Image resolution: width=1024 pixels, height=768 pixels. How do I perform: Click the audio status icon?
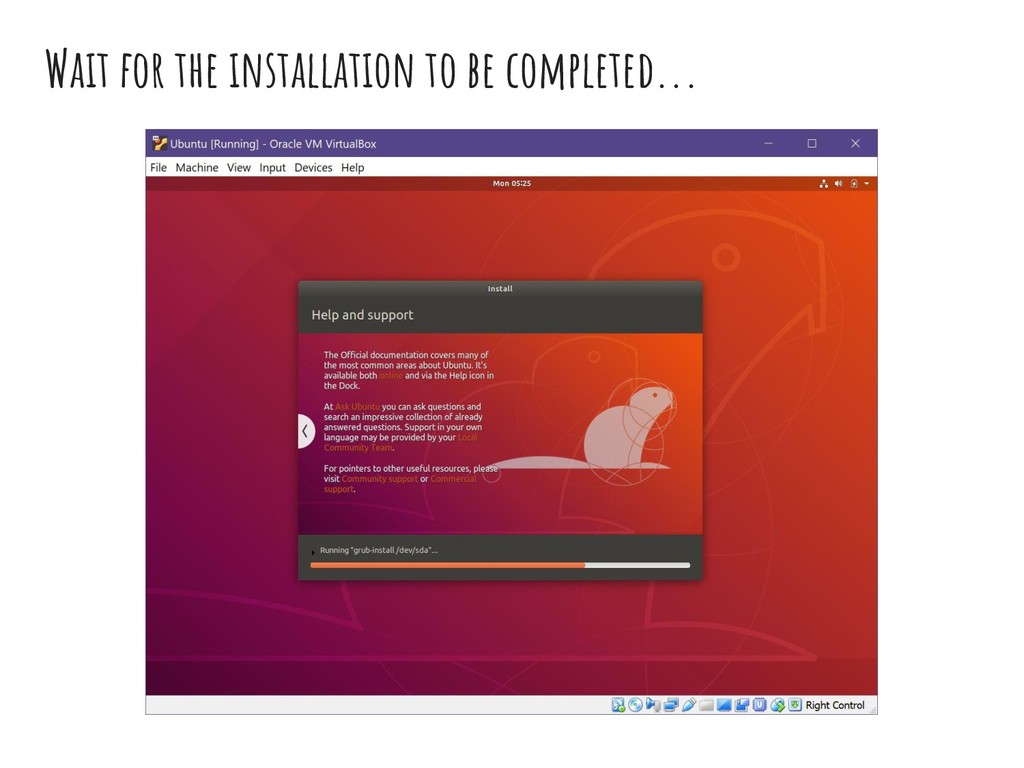point(653,705)
